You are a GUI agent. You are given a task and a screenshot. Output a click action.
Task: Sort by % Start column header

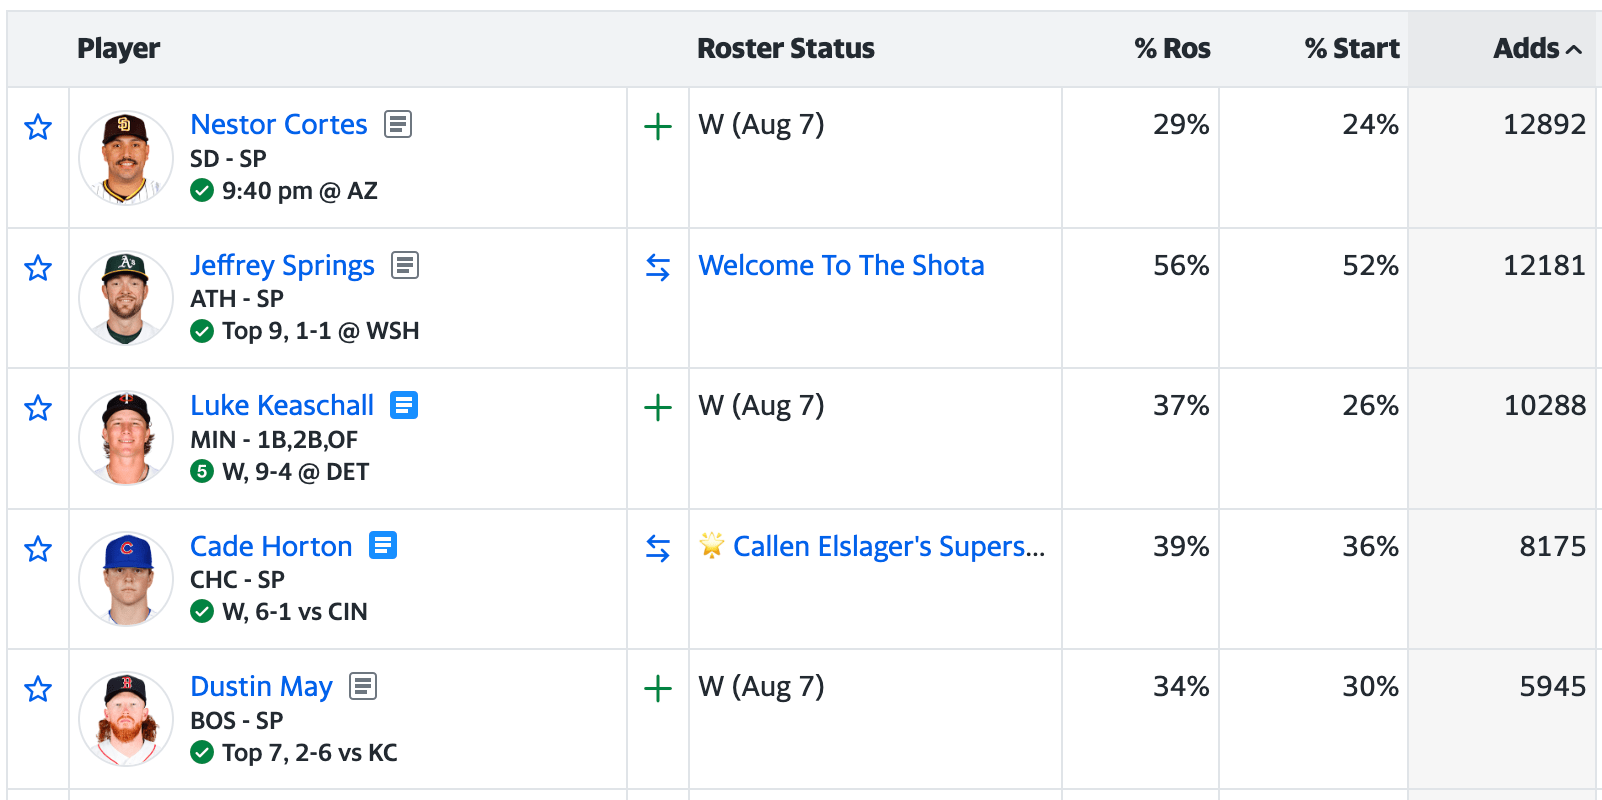tap(1352, 48)
